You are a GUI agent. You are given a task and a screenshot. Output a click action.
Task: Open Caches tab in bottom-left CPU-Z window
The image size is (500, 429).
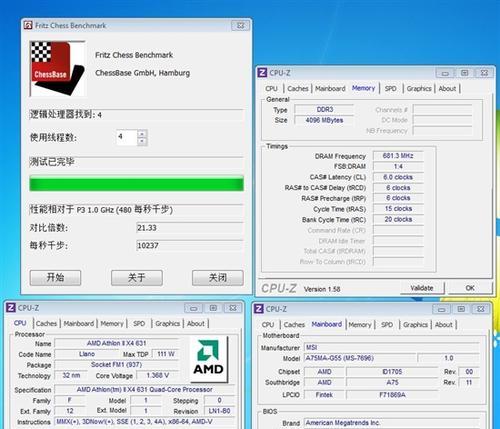46,323
